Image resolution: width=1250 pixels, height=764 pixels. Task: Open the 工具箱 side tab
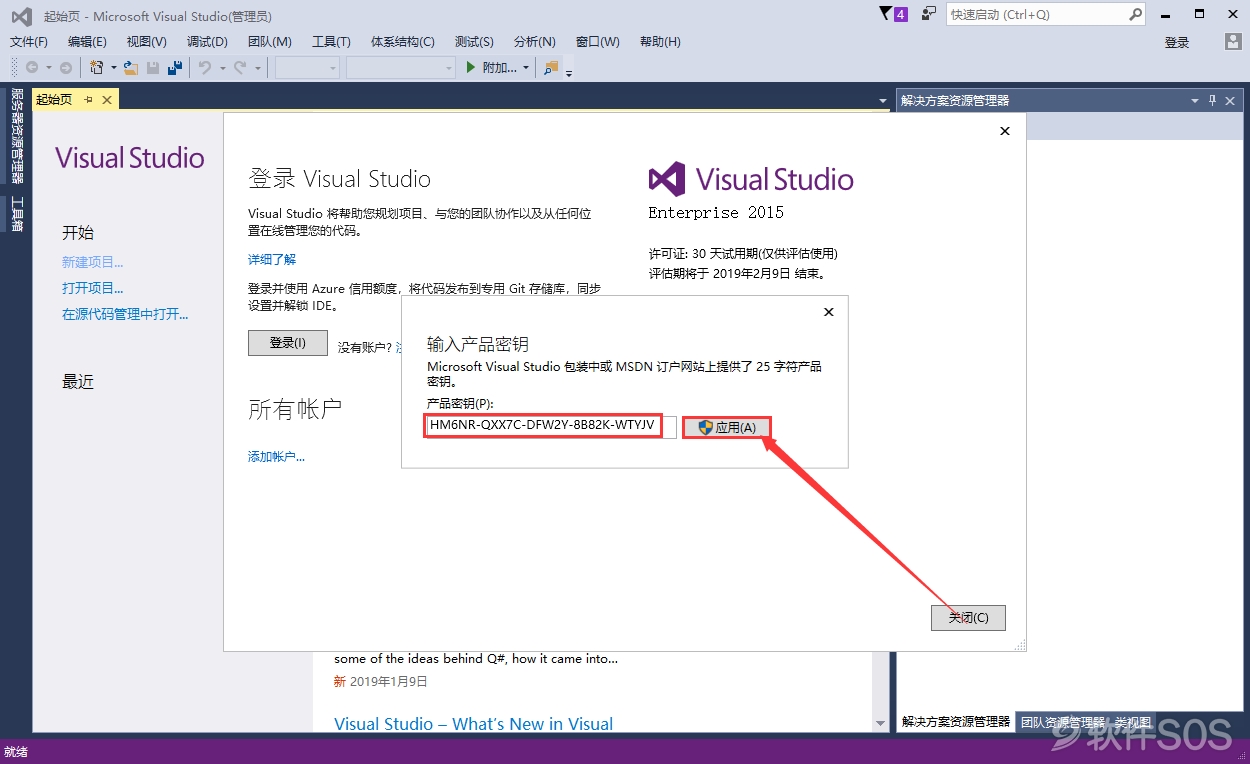pos(17,213)
